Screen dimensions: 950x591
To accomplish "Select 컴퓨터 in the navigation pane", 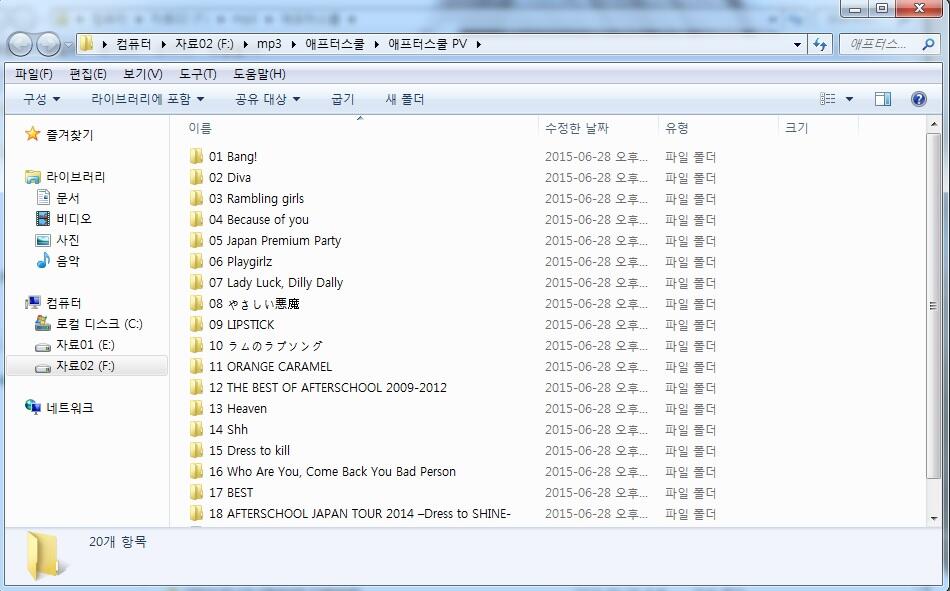I will [x=64, y=302].
